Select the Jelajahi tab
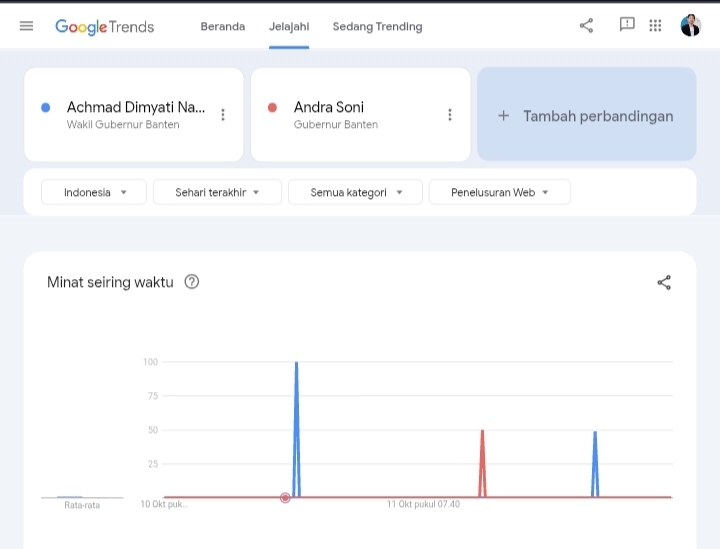Screen dimensions: 720x549 pos(289,27)
